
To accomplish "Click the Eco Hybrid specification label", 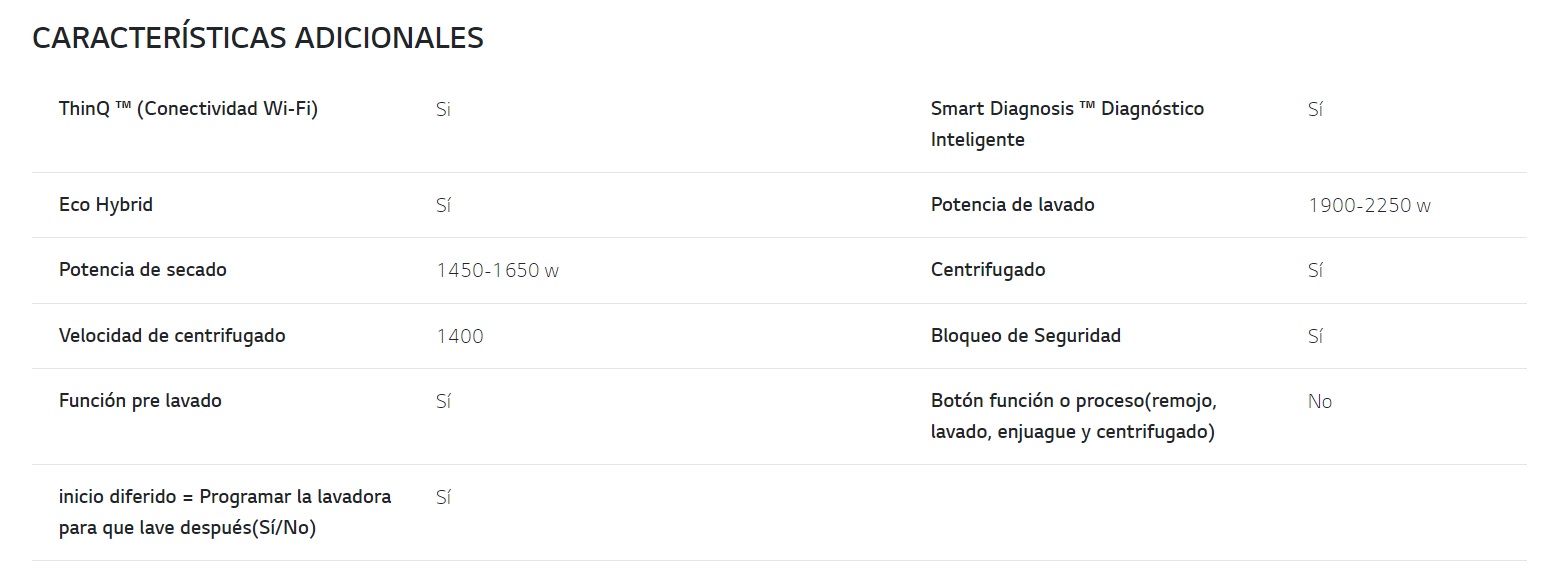I will (x=106, y=205).
